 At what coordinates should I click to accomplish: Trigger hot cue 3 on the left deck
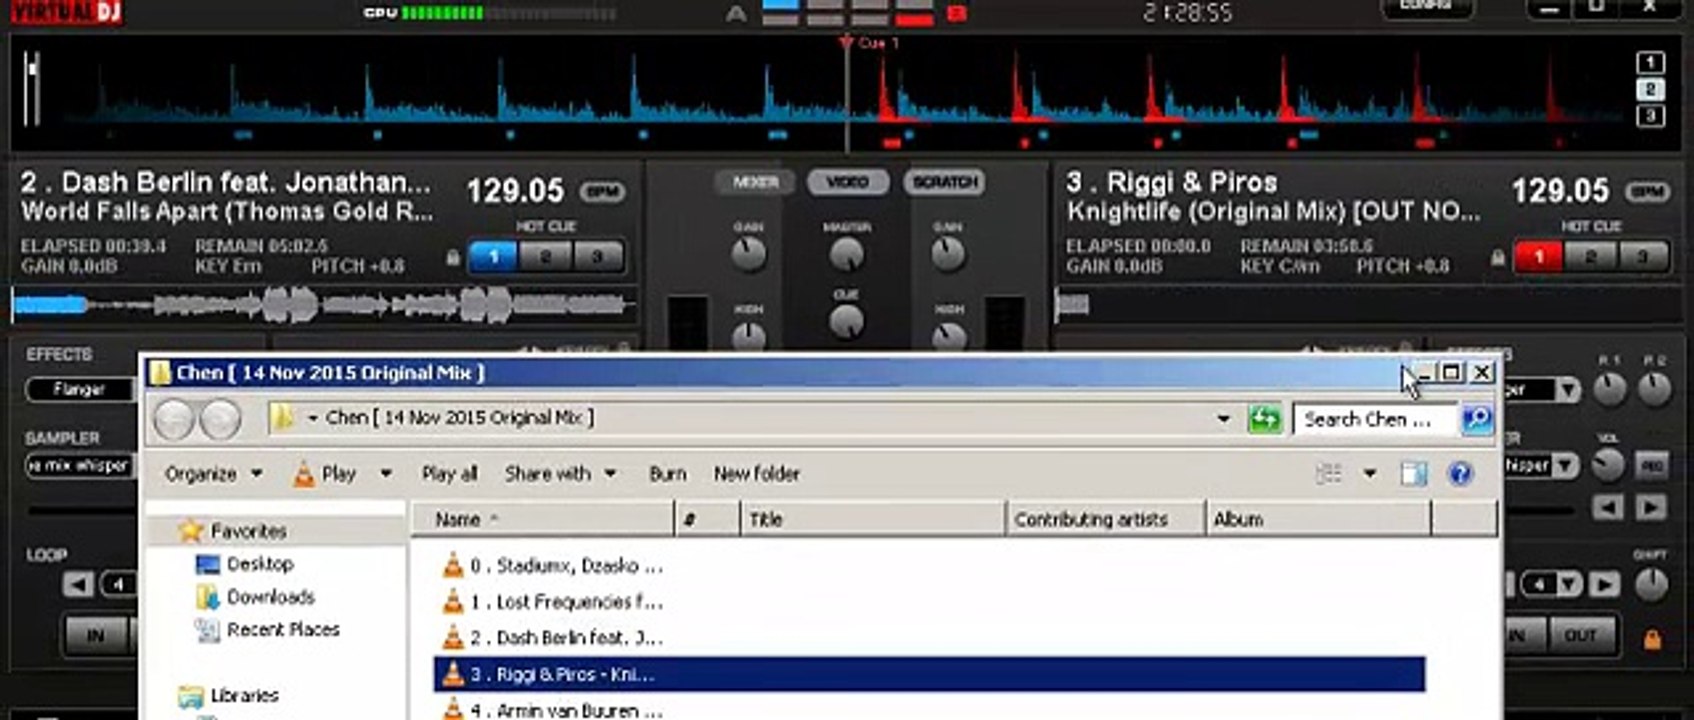coord(597,257)
